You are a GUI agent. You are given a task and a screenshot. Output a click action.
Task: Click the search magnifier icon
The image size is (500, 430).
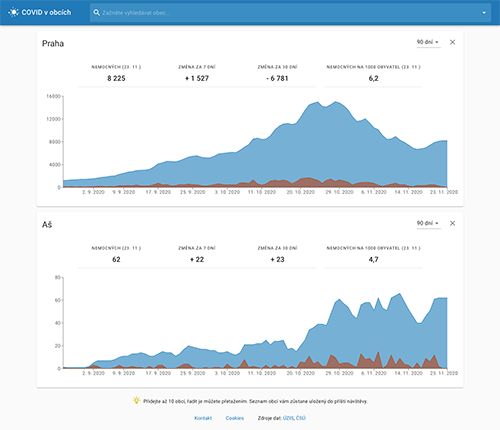pos(97,13)
